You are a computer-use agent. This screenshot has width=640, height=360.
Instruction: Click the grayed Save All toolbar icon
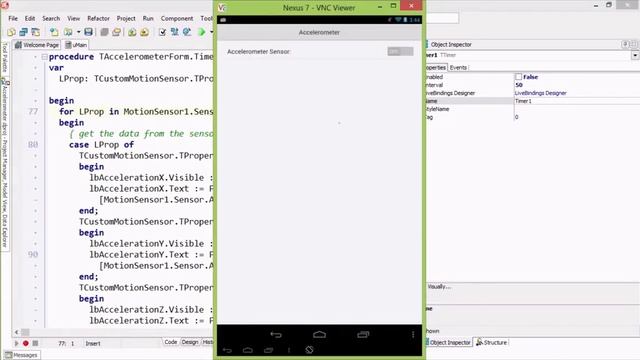pos(104,32)
